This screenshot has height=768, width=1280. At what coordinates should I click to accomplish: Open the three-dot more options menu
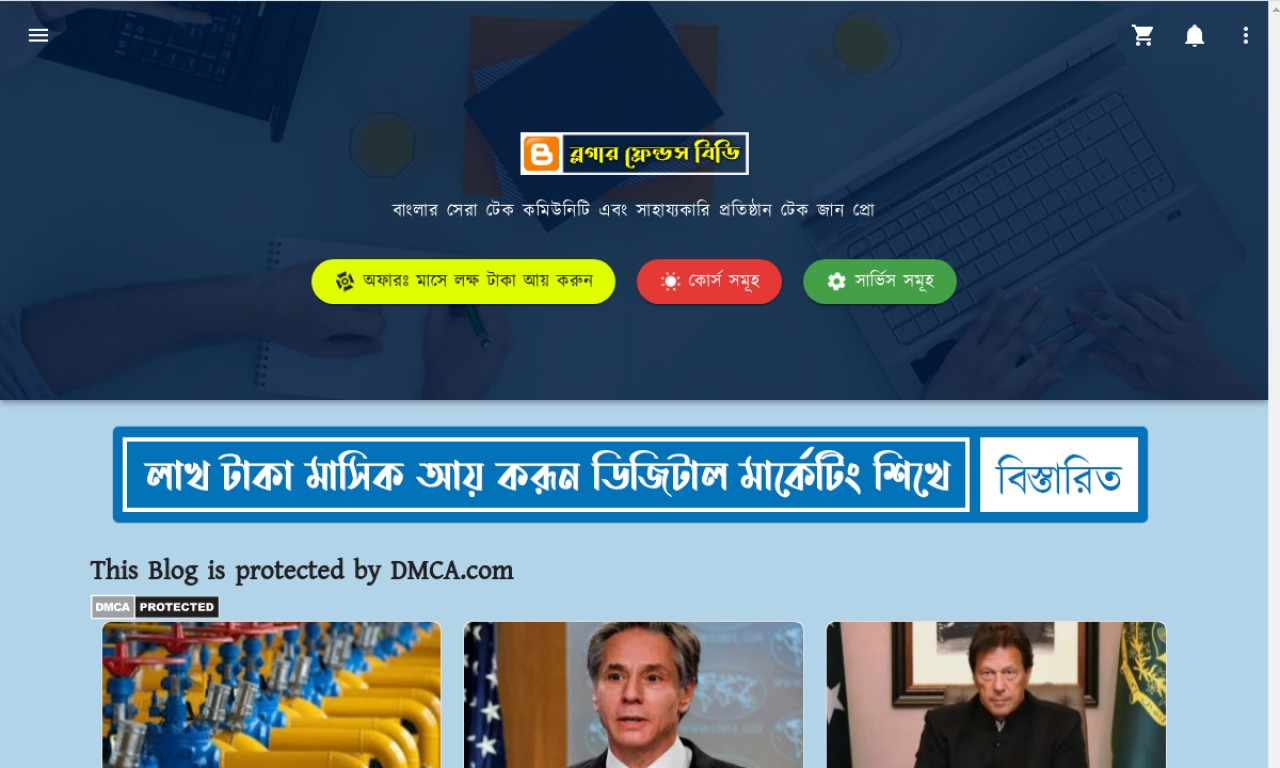point(1245,35)
